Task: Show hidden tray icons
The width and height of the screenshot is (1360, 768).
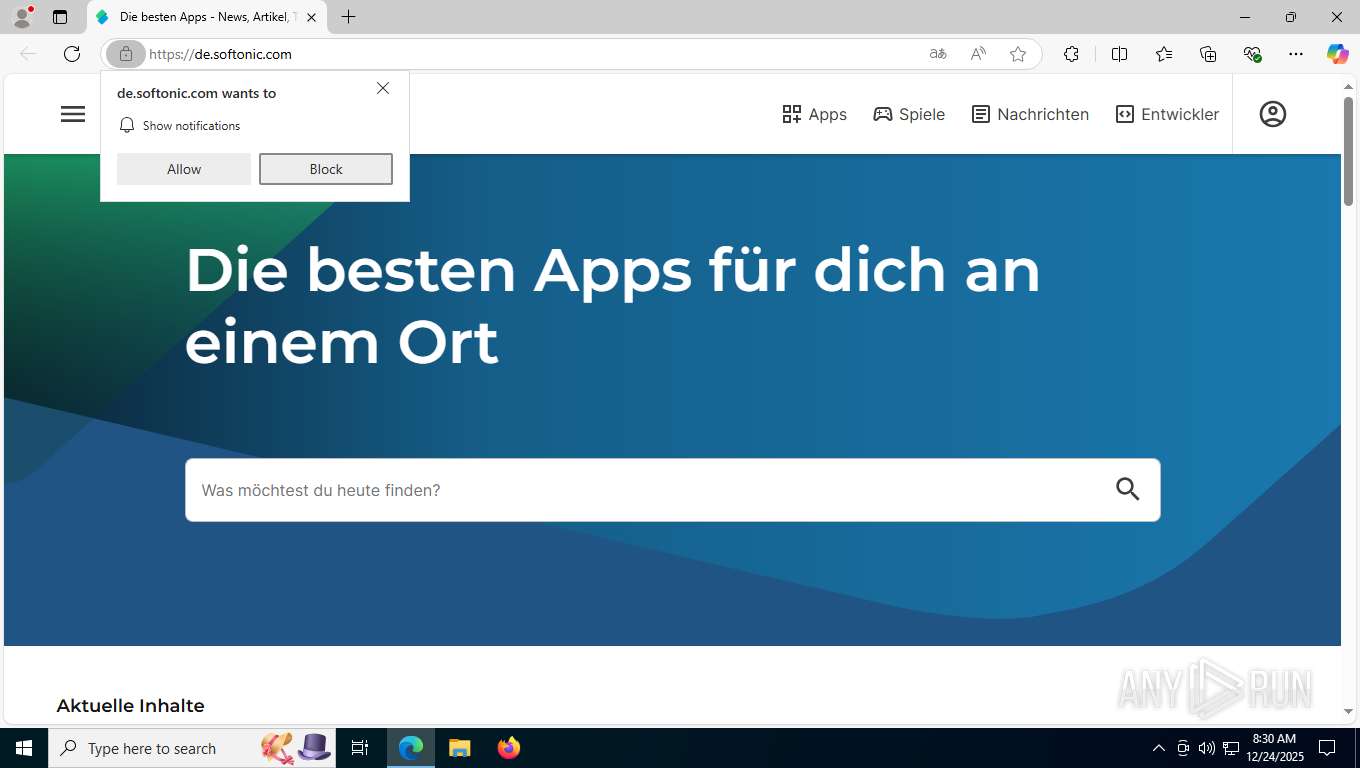Action: coord(1159,748)
